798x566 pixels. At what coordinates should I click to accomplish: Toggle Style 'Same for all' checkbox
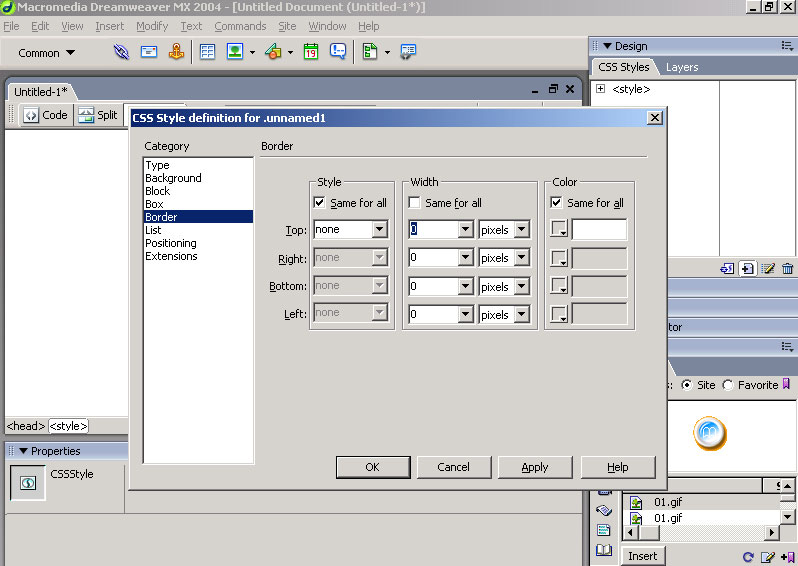[320, 203]
